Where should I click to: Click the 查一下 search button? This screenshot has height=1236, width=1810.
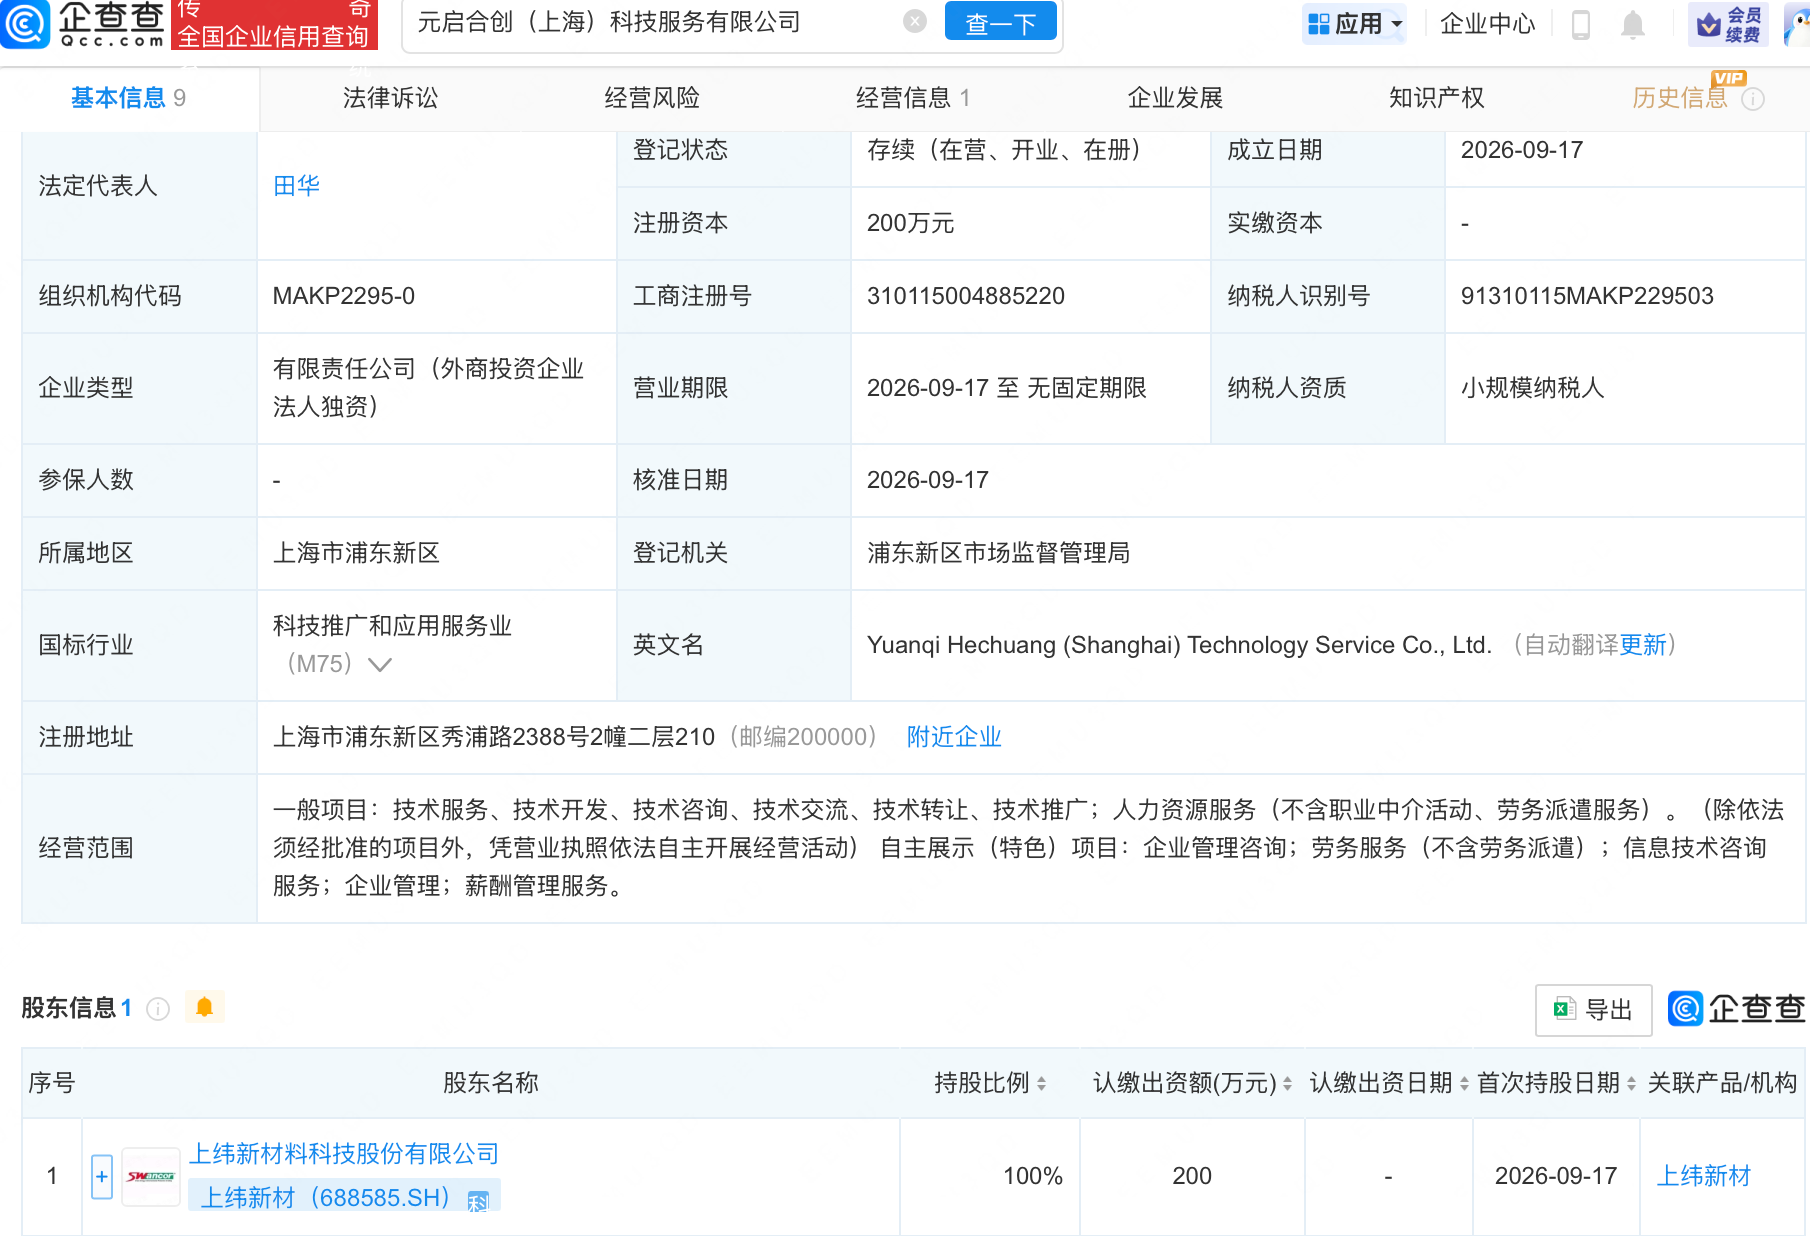point(1000,21)
